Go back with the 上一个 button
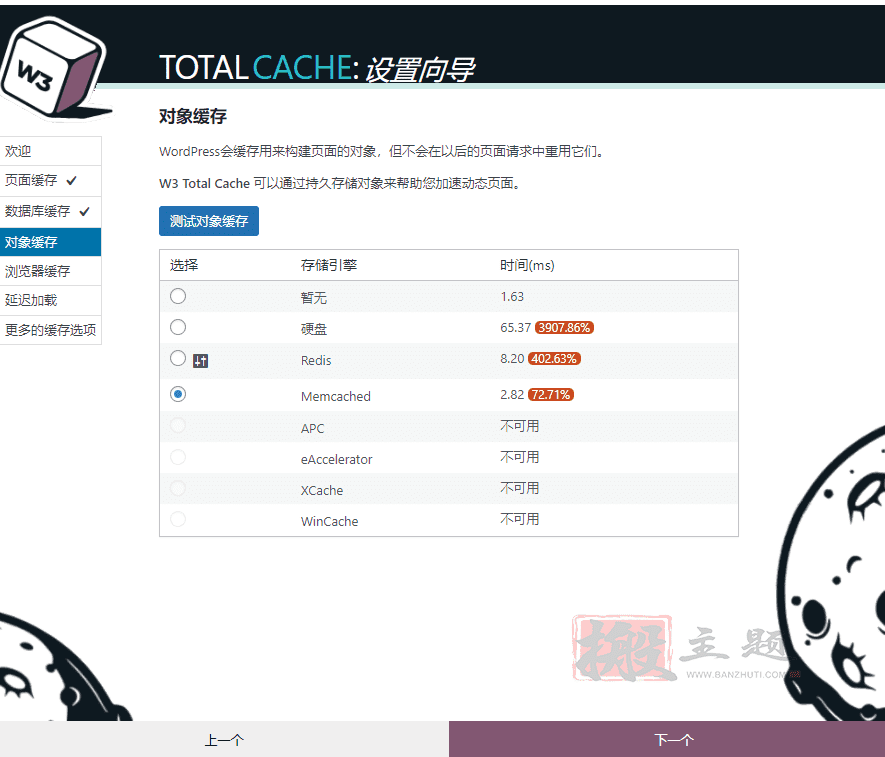 [224, 739]
